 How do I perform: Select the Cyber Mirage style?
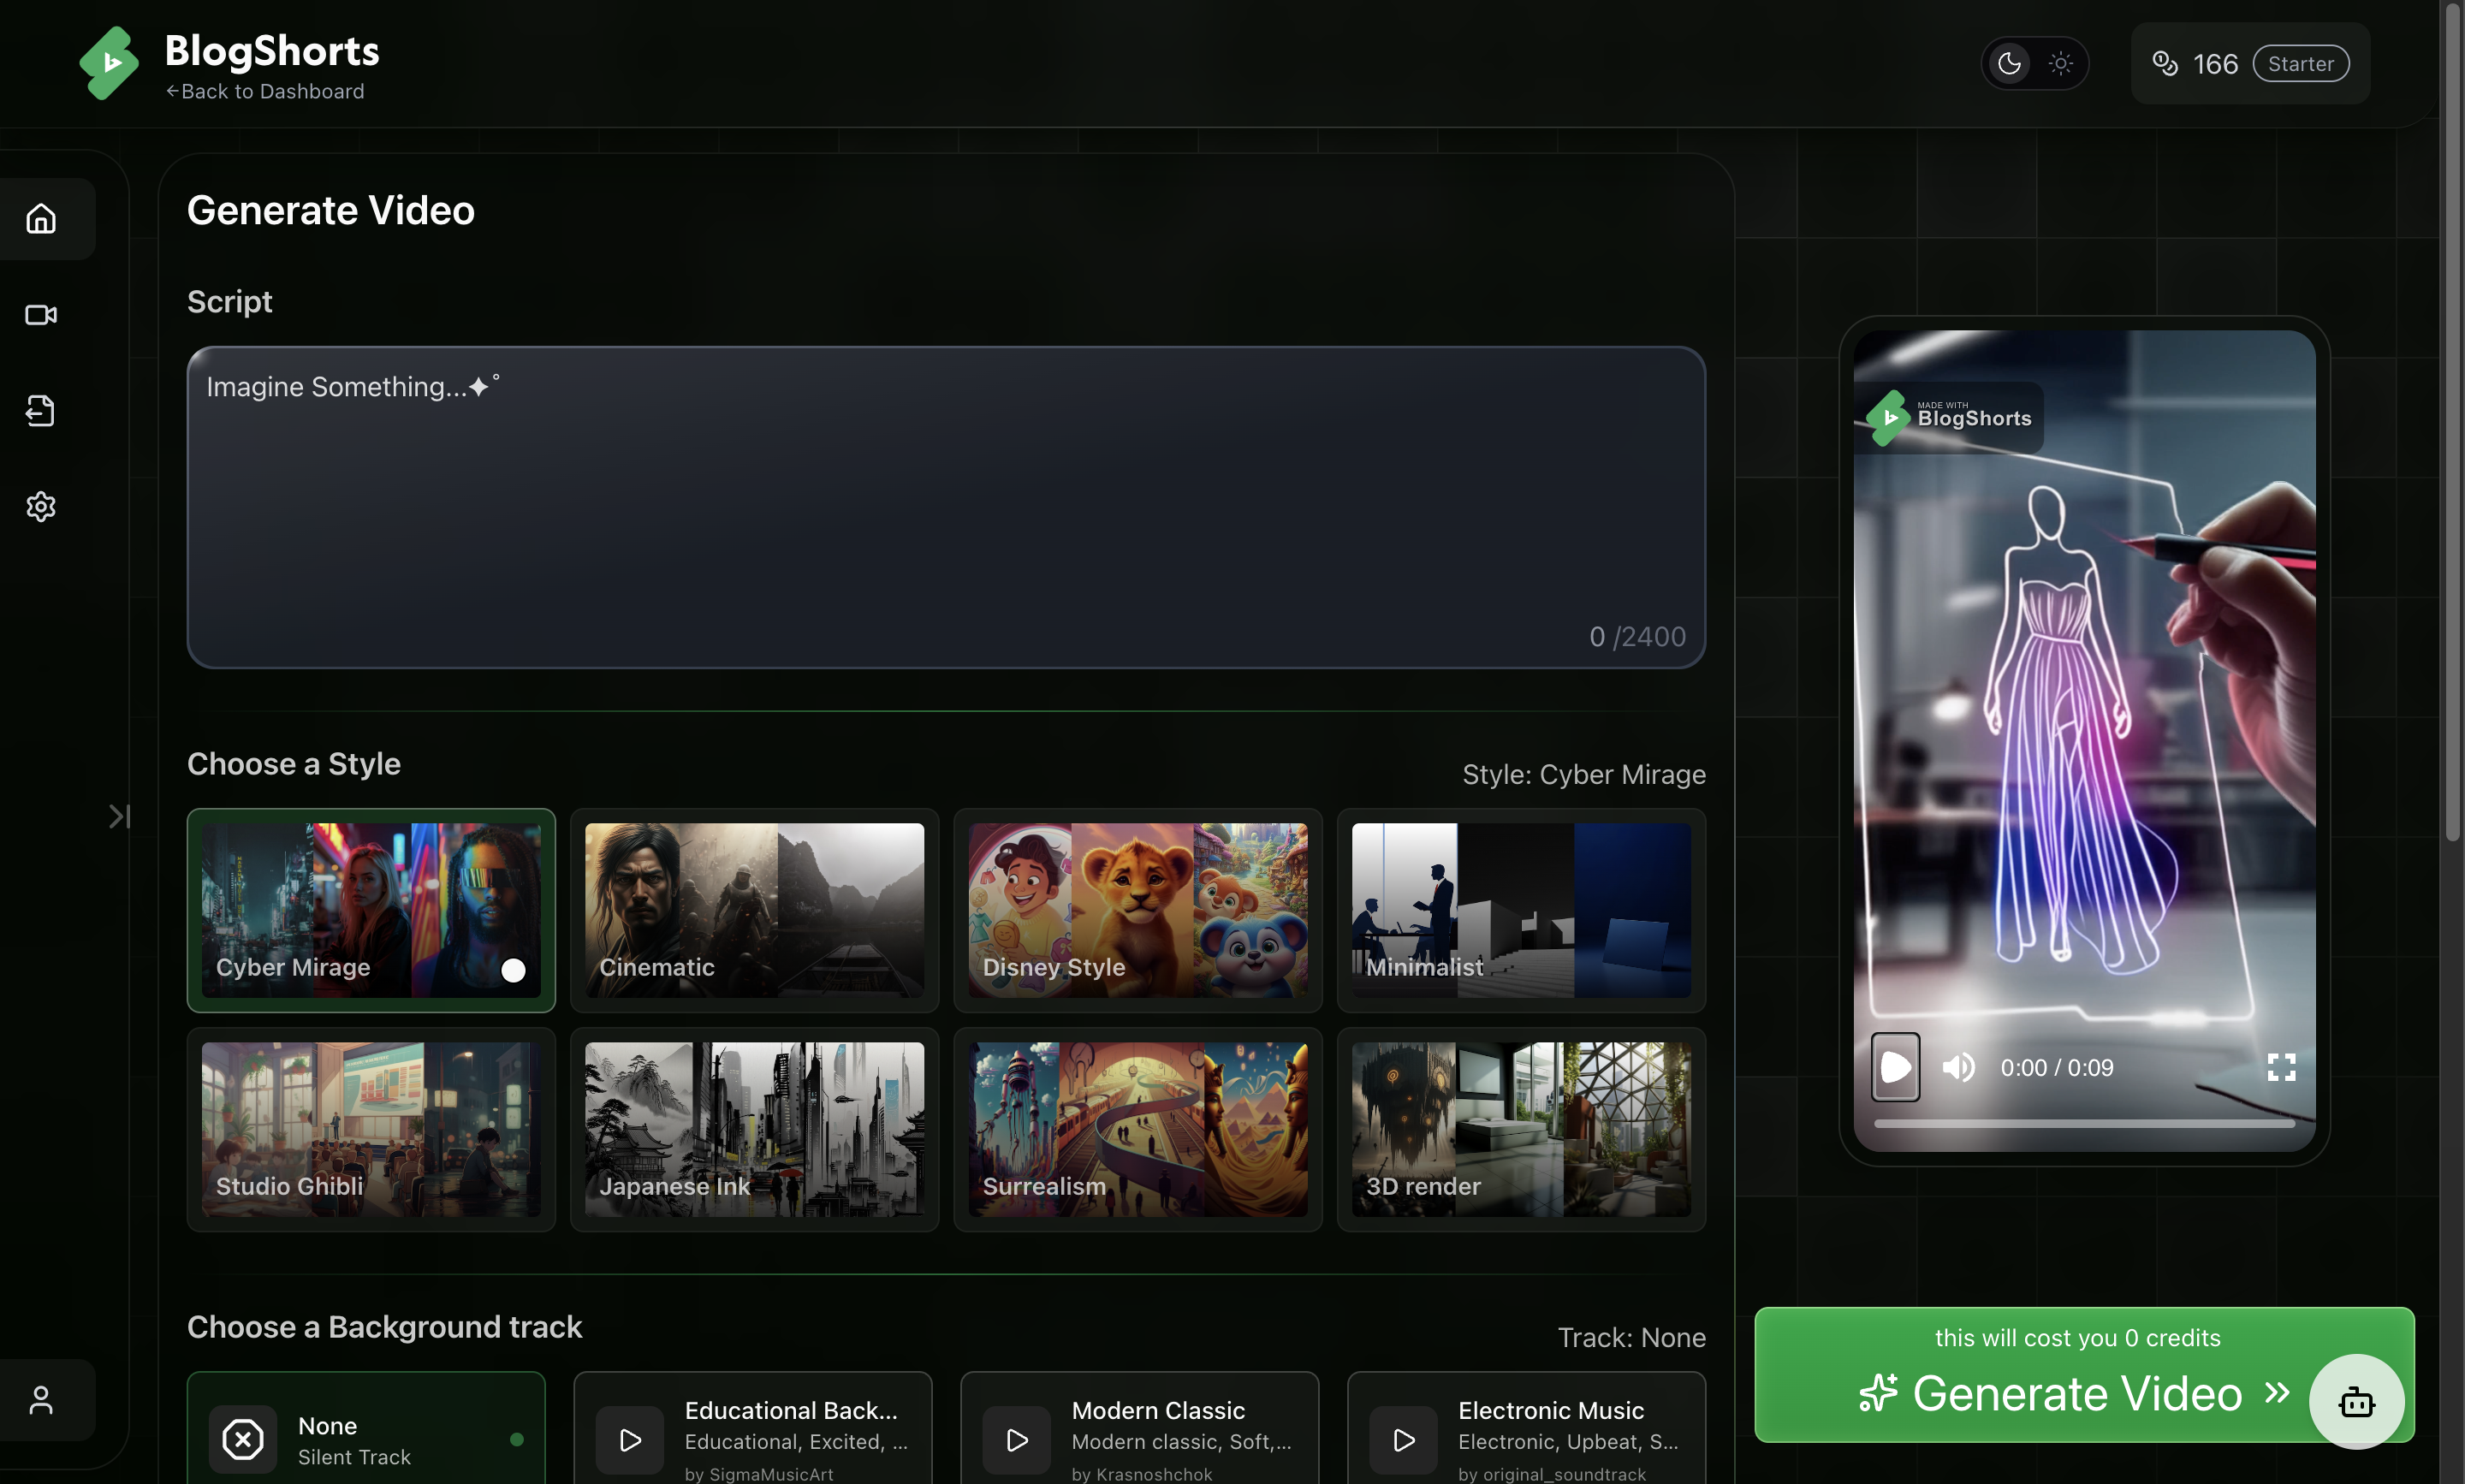tap(371, 910)
